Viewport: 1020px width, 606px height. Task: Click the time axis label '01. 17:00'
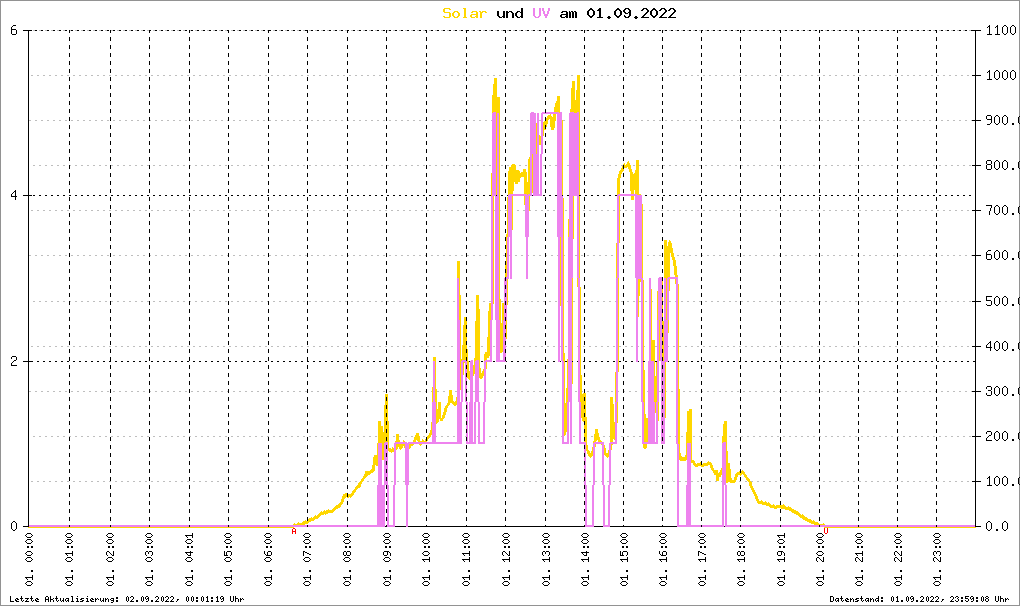[702, 559]
